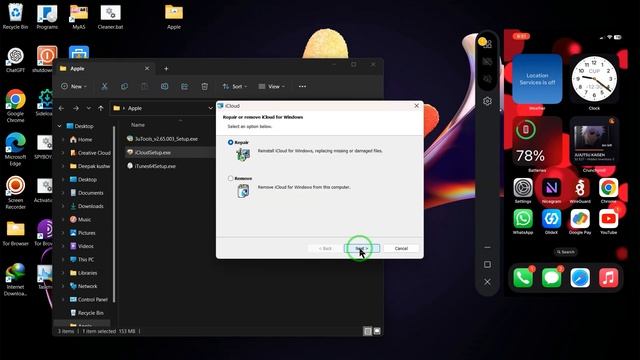Select iTunes64Setup.exe file
The image size is (640, 360).
151,166
